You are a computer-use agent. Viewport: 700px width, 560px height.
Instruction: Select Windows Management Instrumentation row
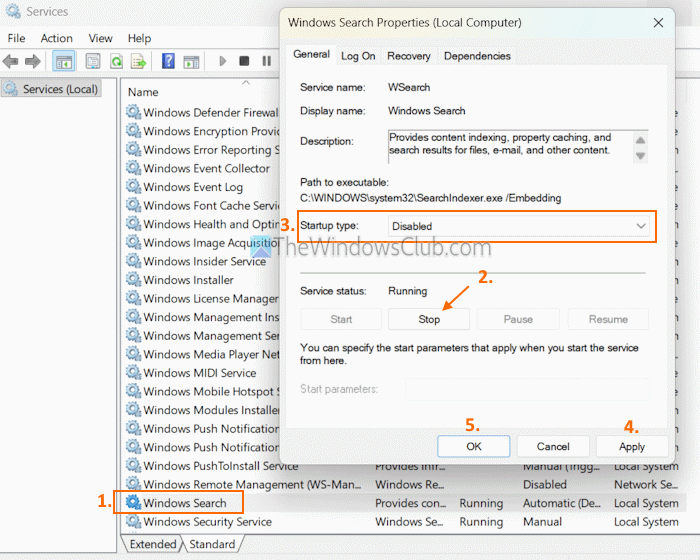[x=202, y=317]
